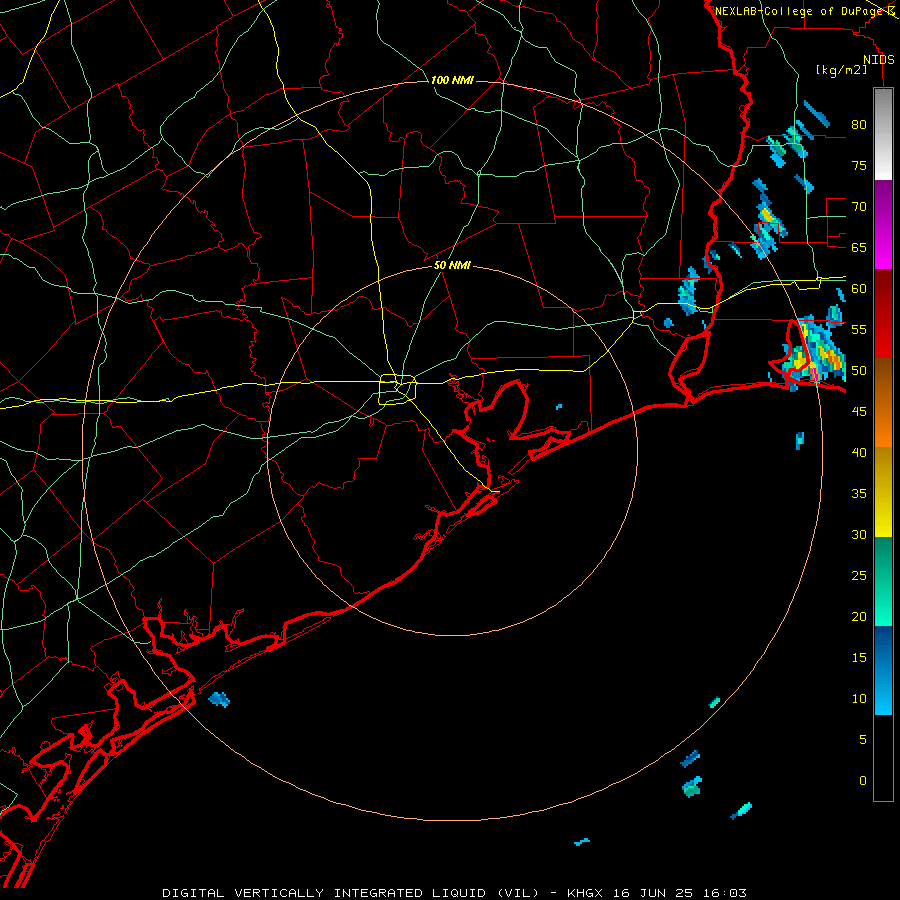Pick the orange-brown segment of the color bar

883,402
